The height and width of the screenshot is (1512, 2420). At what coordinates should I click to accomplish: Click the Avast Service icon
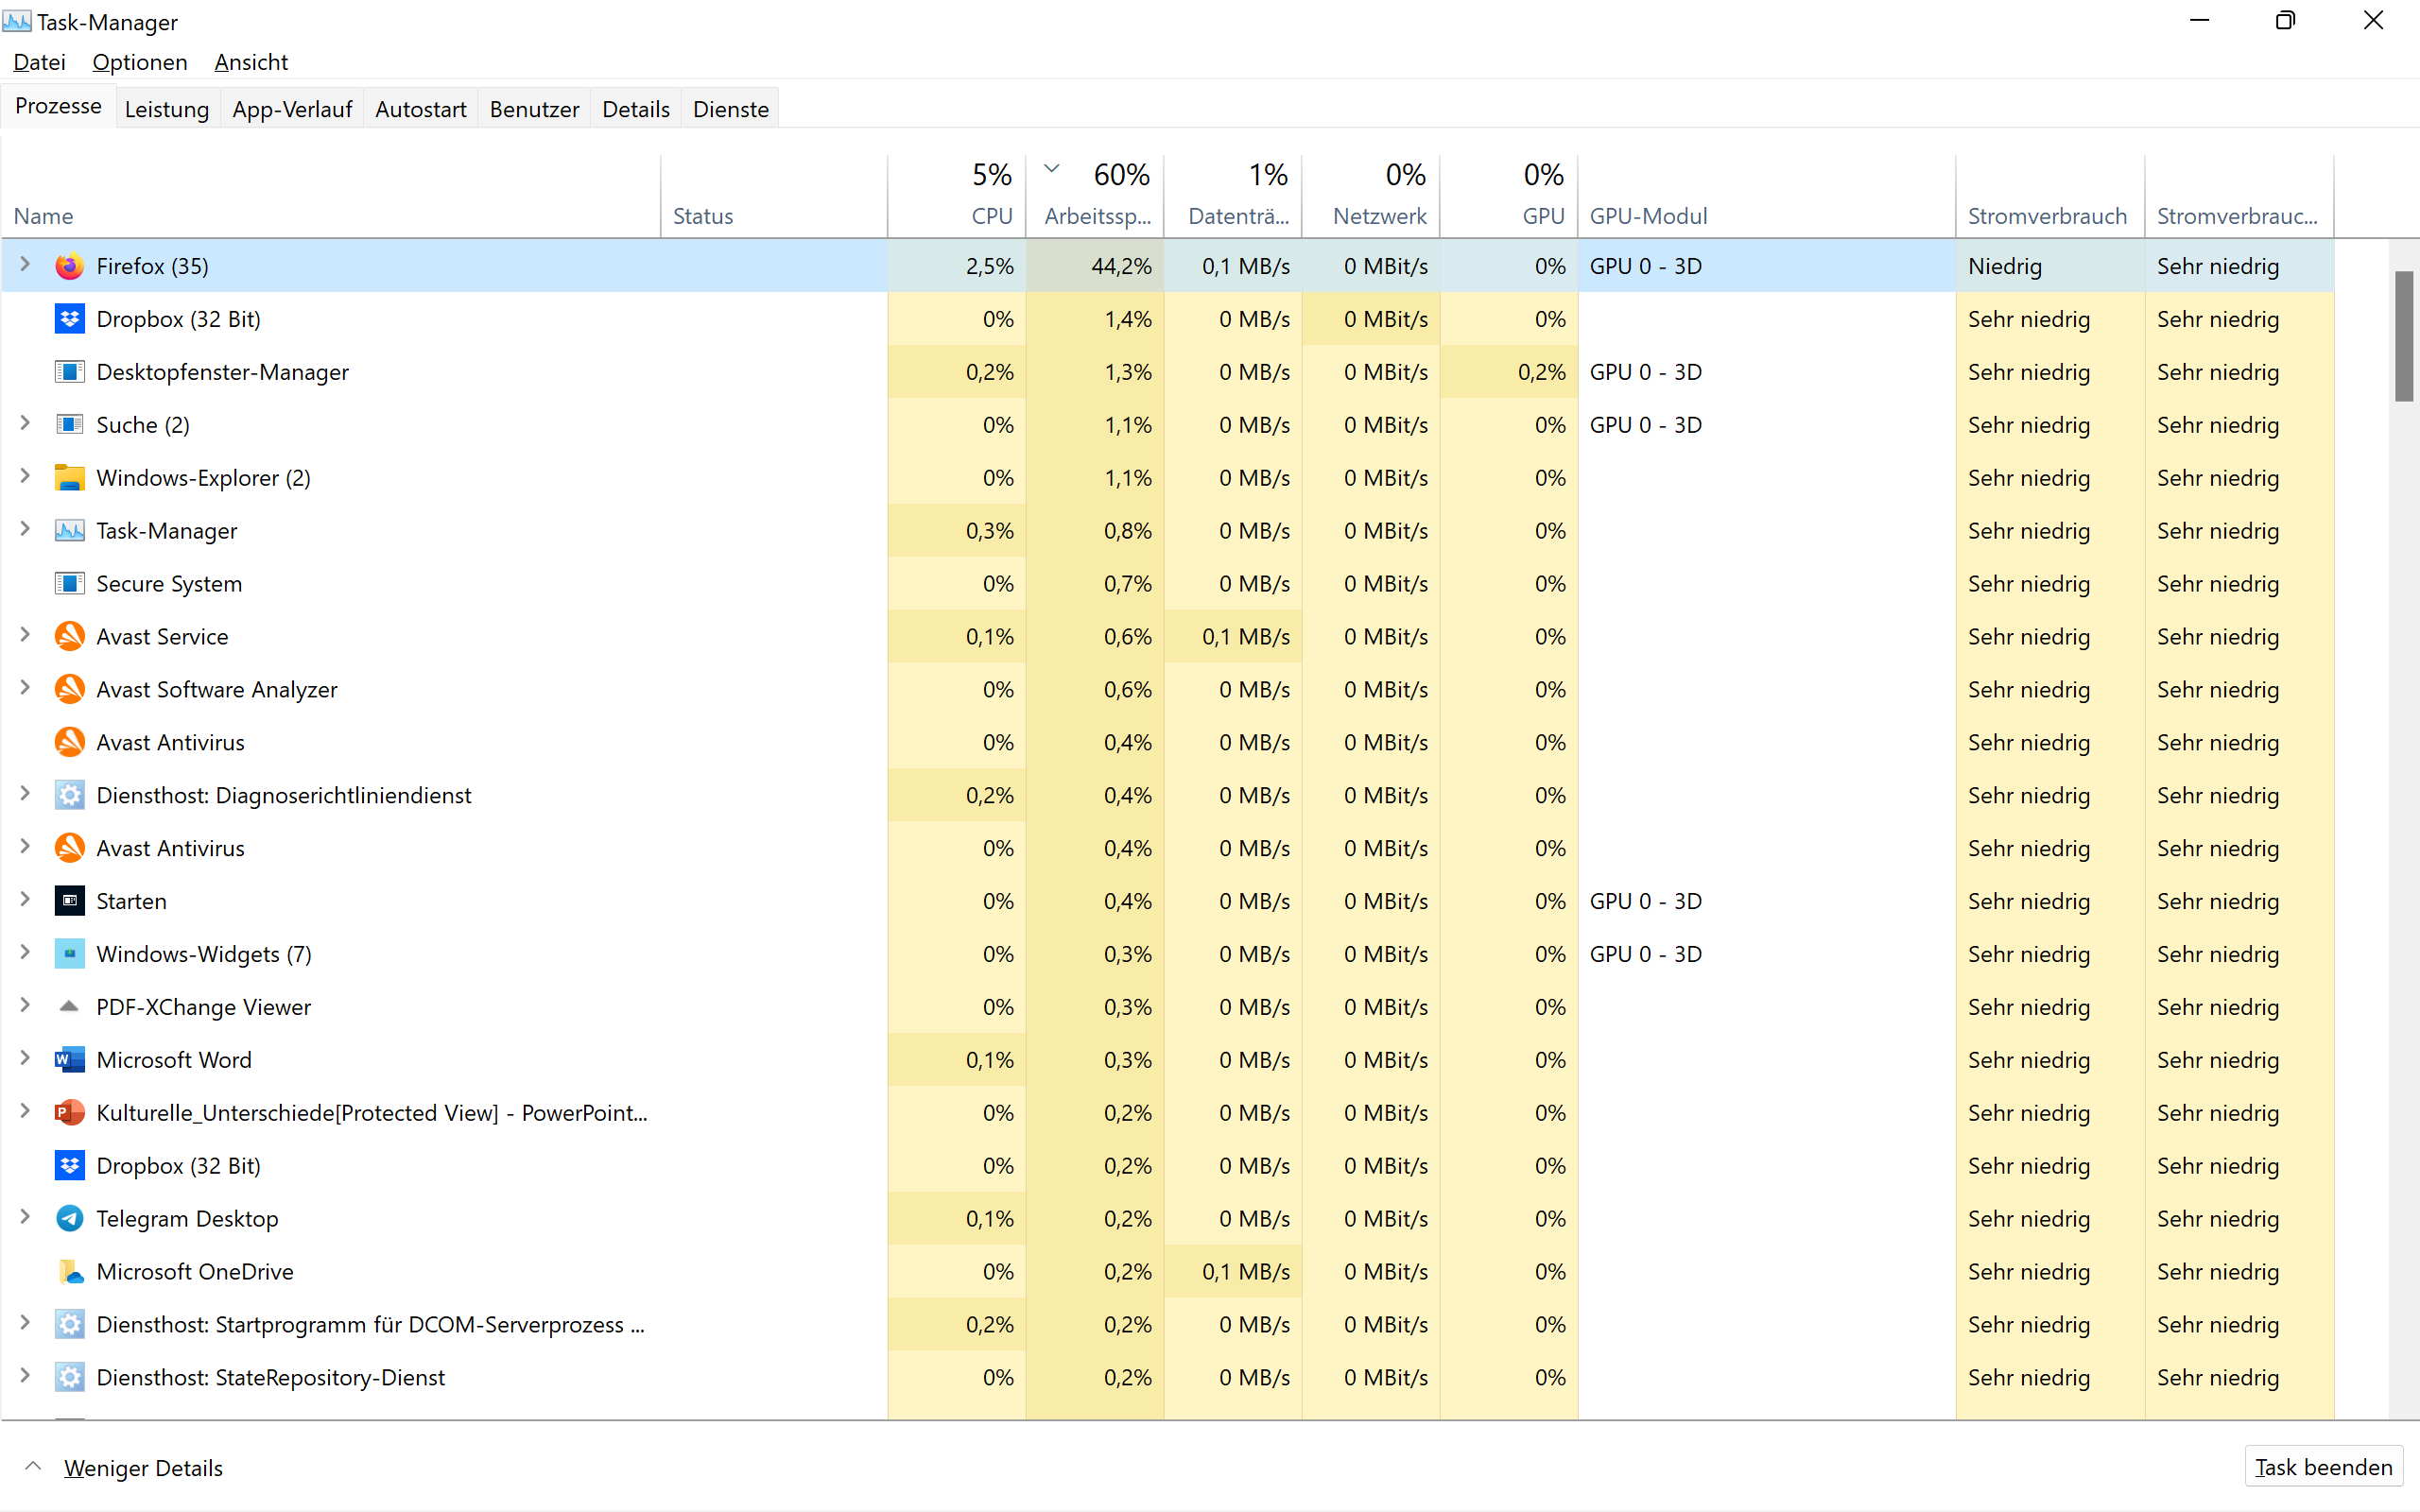pos(69,637)
